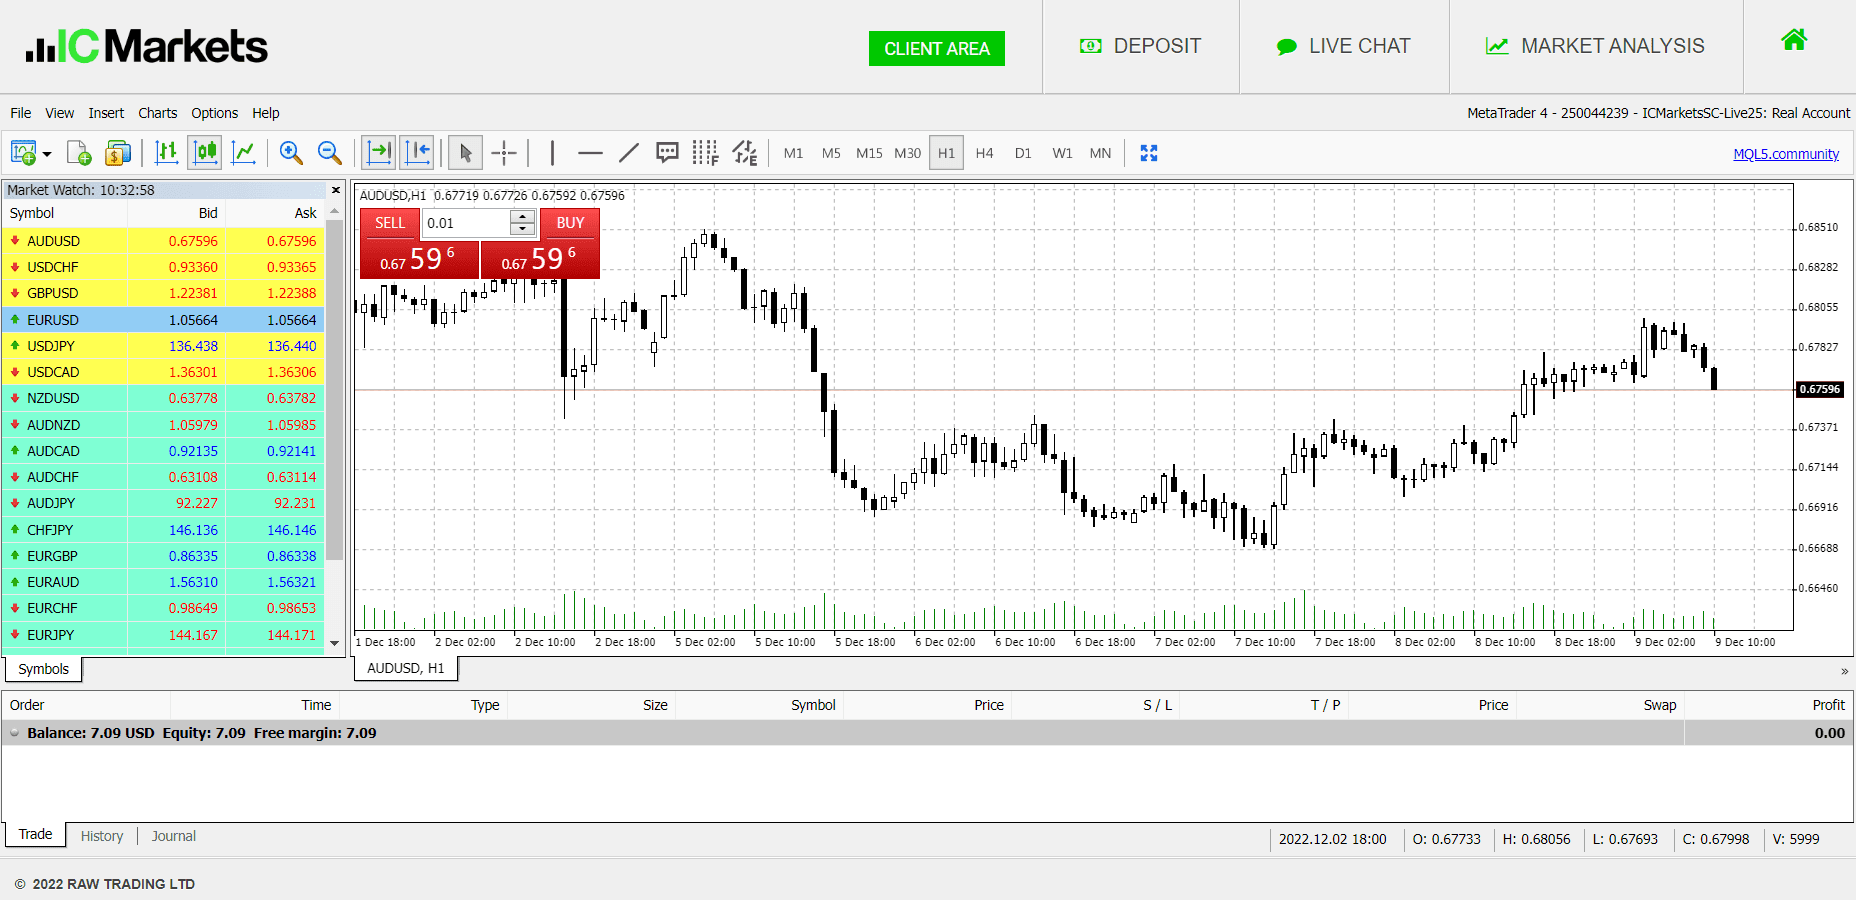Click BUY on the one-click panel
Image resolution: width=1856 pixels, height=900 pixels.
tap(570, 223)
